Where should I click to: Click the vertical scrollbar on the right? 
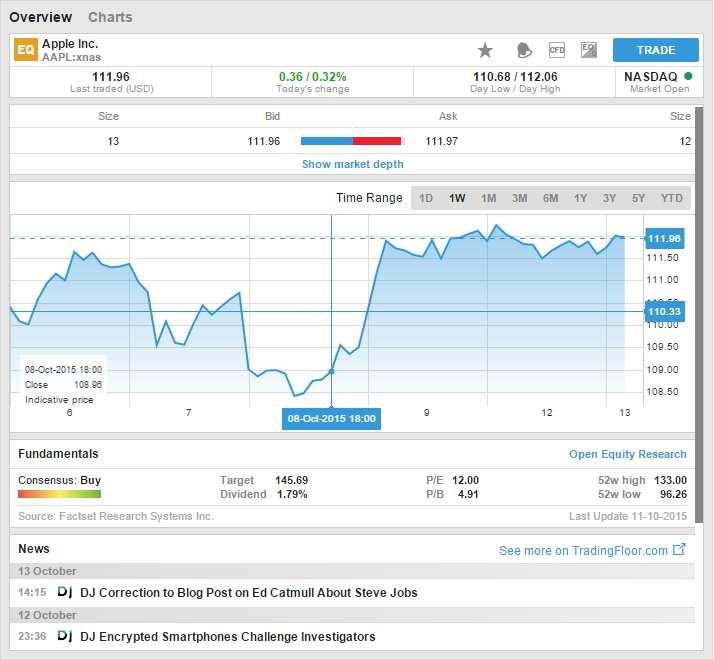[x=699, y=315]
